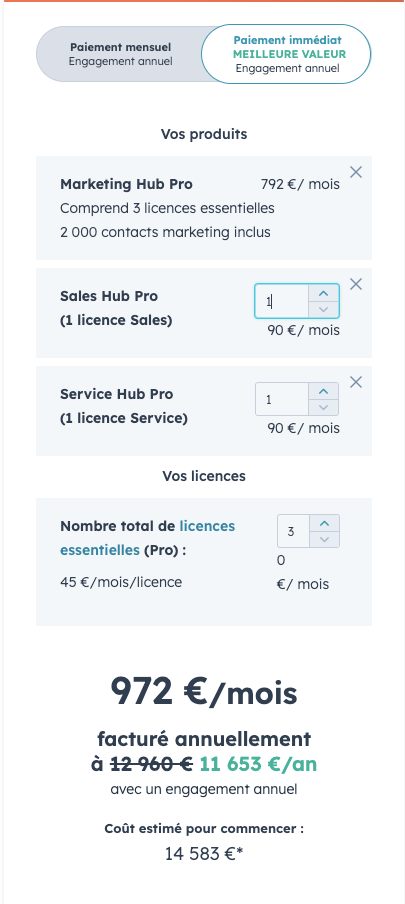Screen dimensions: 405x904
Task: Click the 972 €/mois total
Action: [x=204, y=691]
